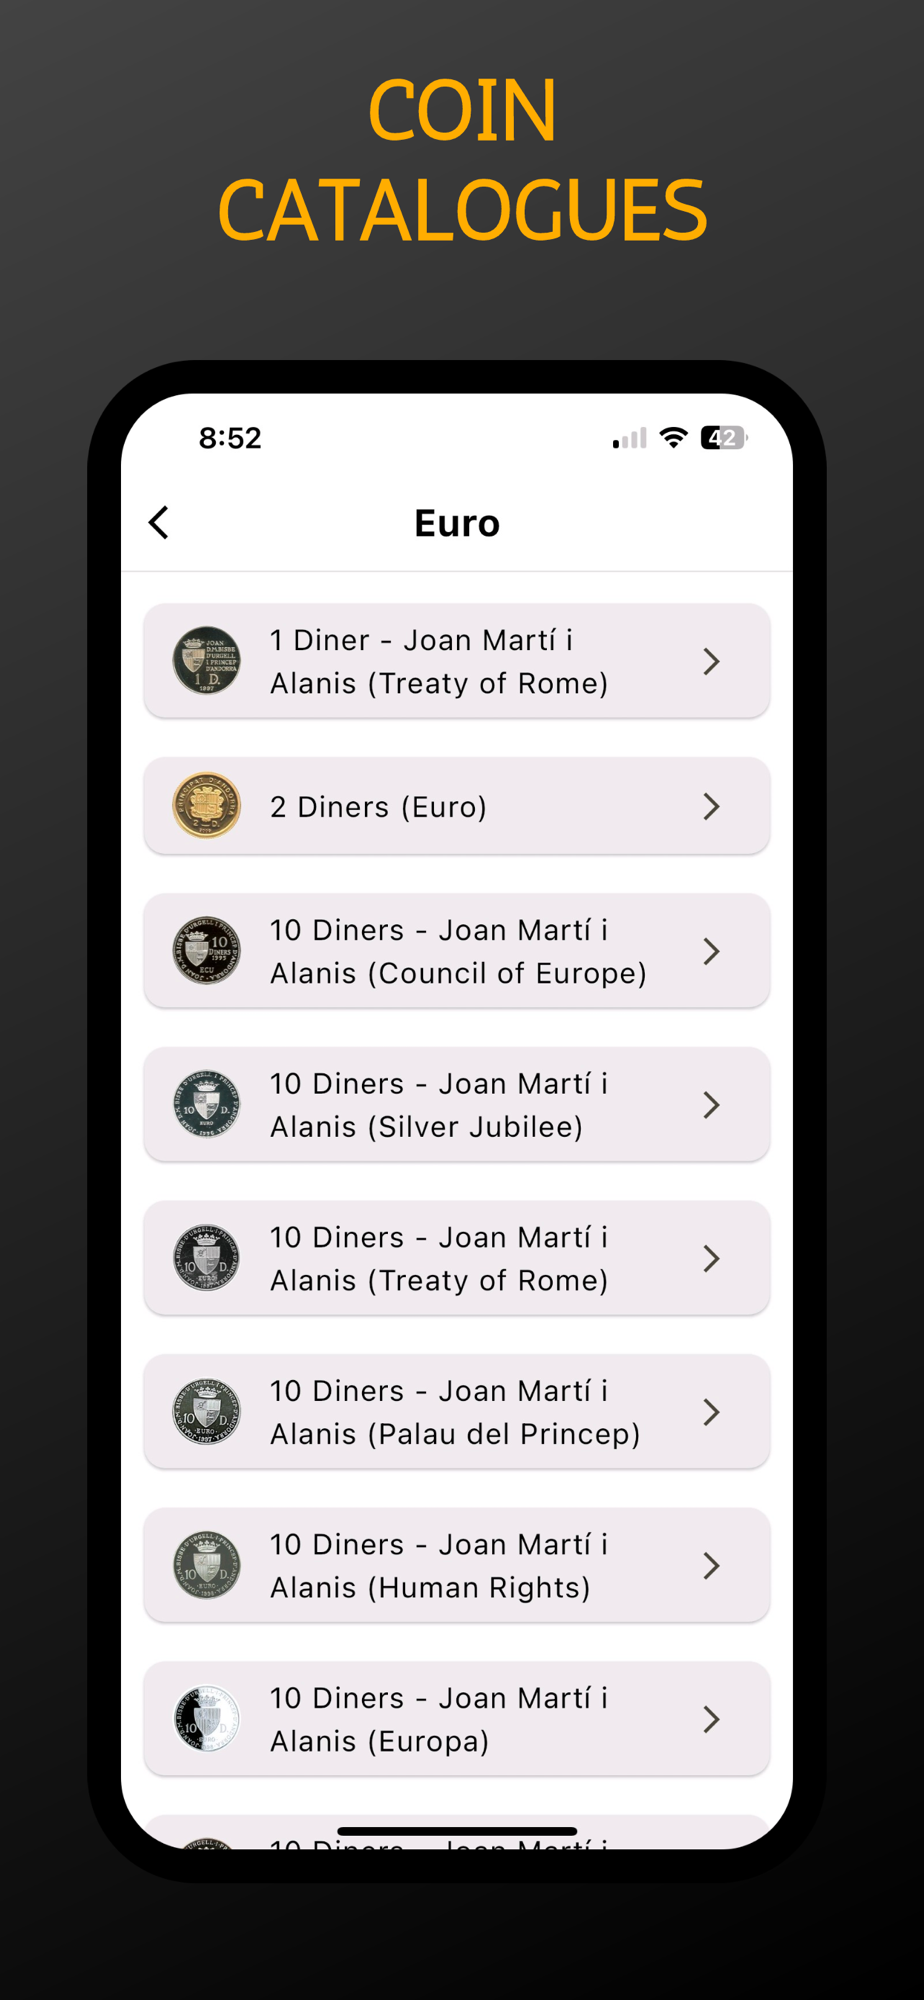Open chevron for 2 Diners (Euro)

coord(711,806)
